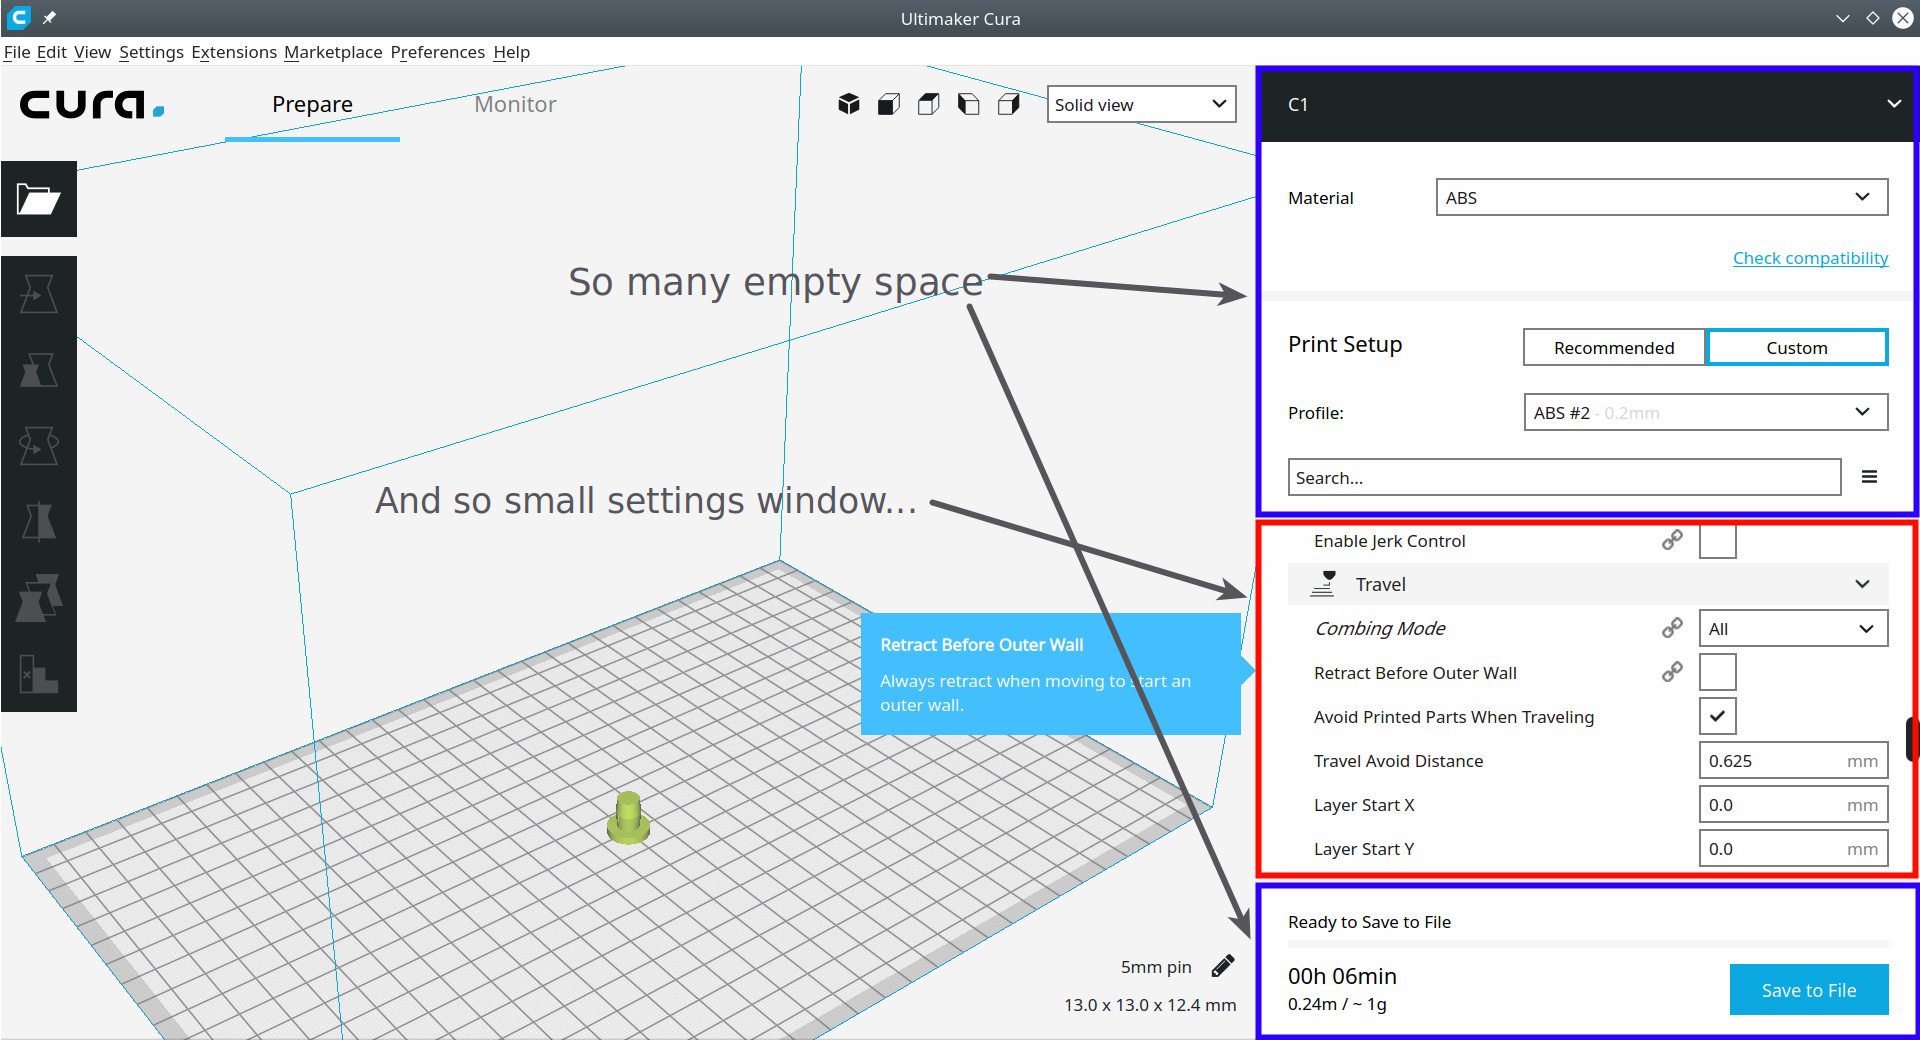Click the settings list scrollbar handle
1920x1040 pixels.
(1913, 739)
